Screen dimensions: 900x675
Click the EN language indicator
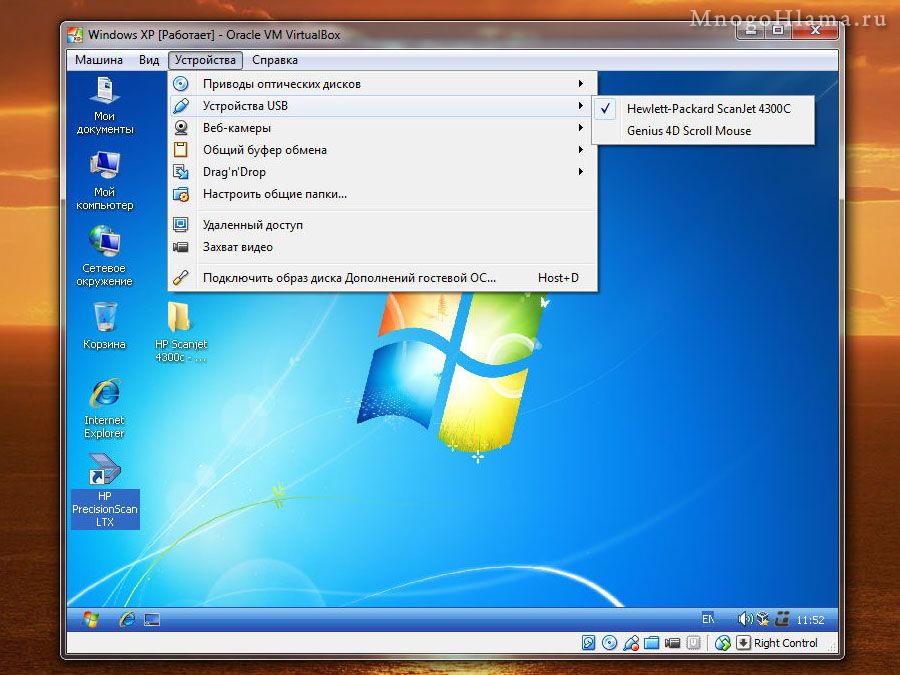click(708, 619)
